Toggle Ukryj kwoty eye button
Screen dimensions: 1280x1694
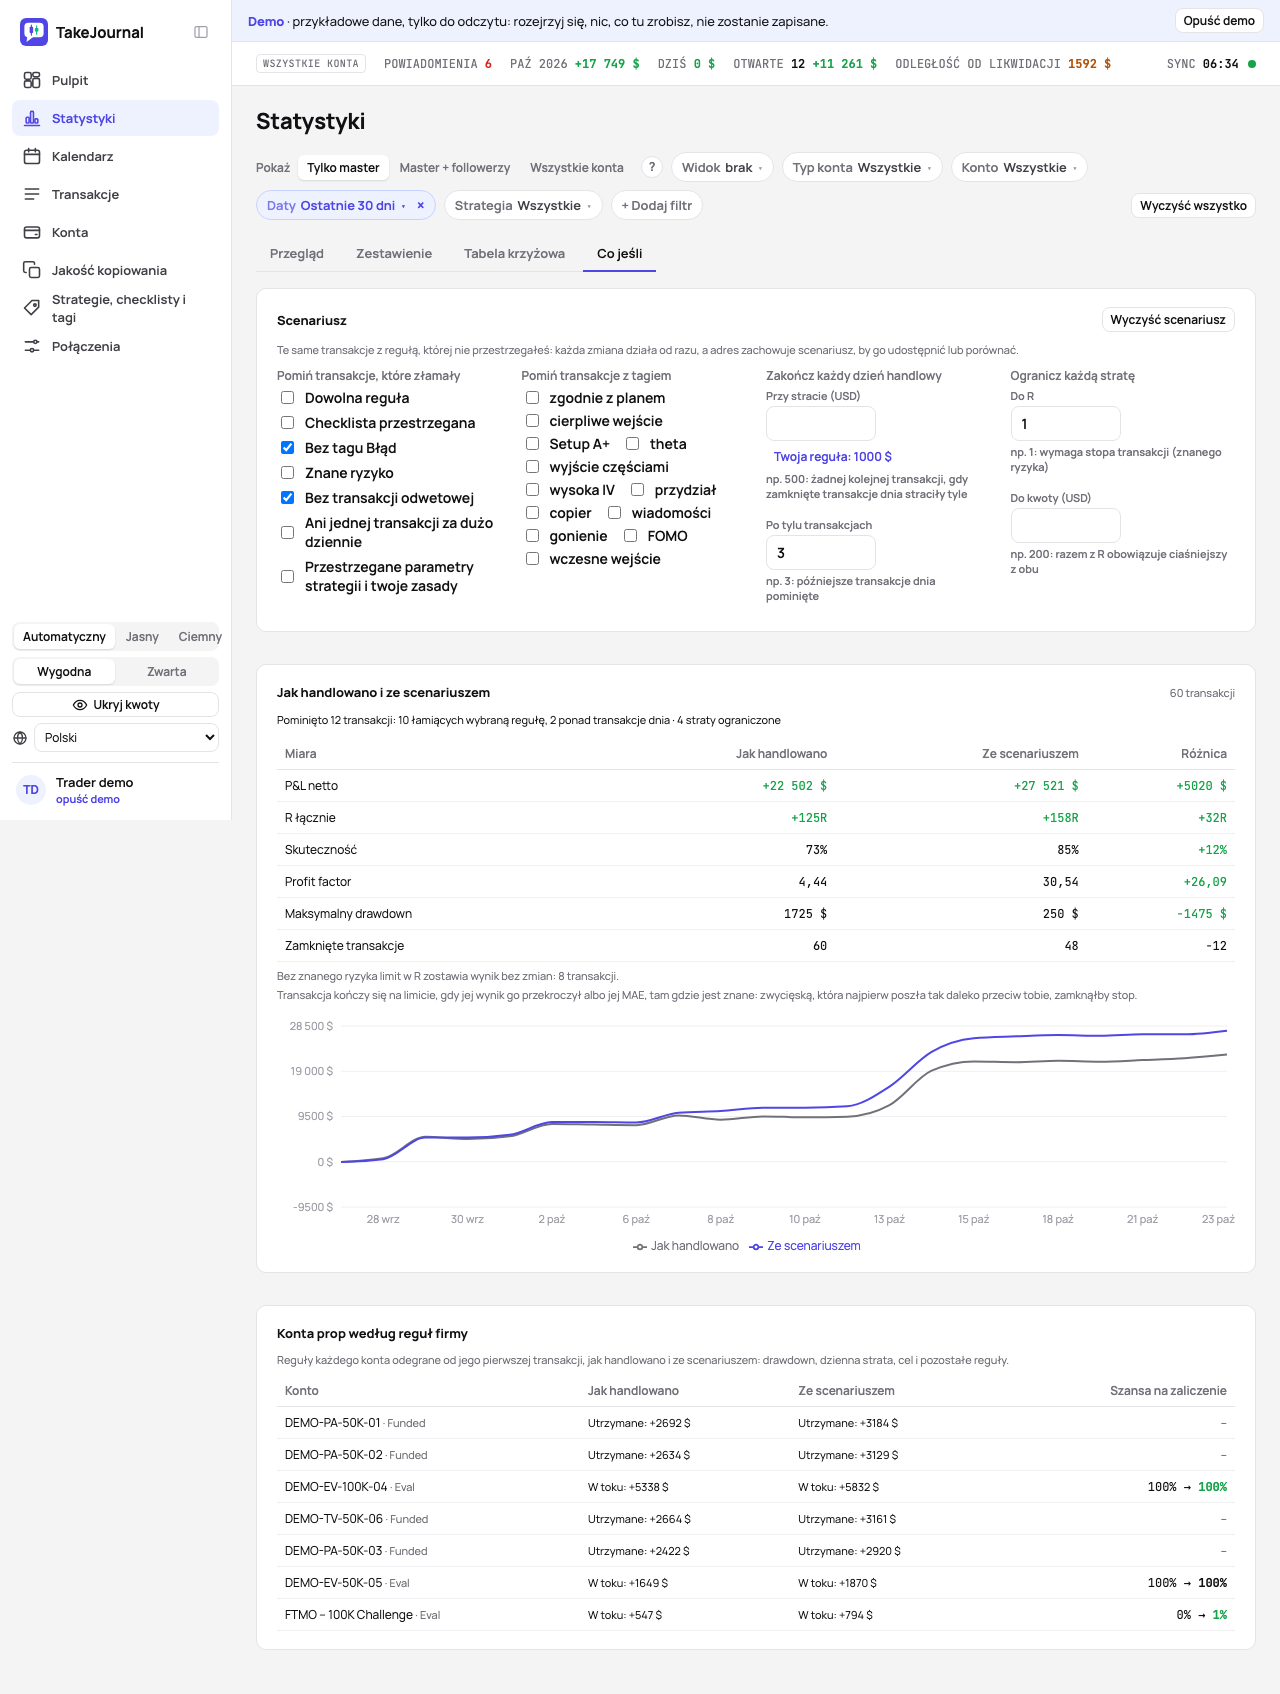[116, 705]
